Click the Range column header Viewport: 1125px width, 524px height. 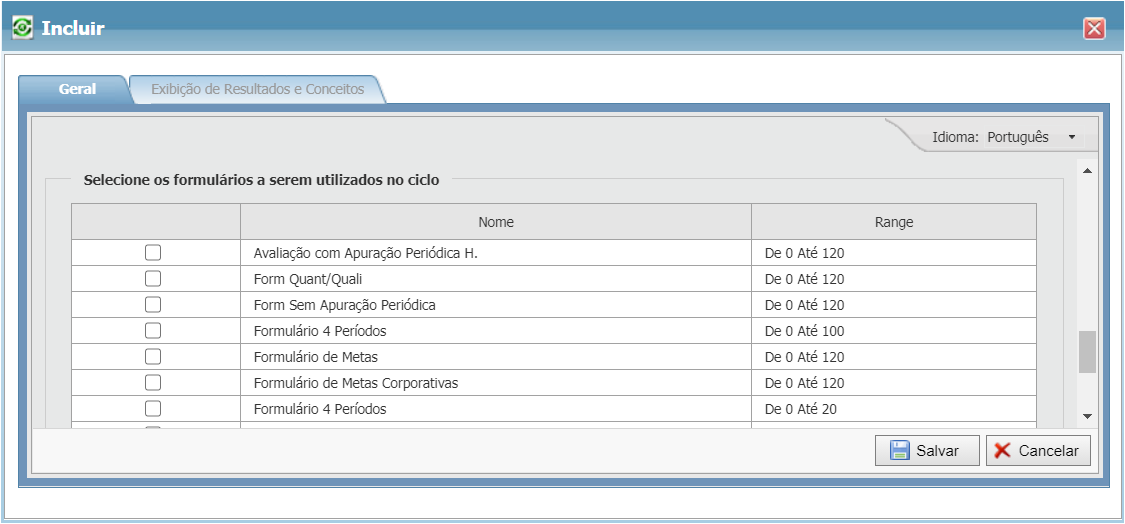click(x=893, y=222)
